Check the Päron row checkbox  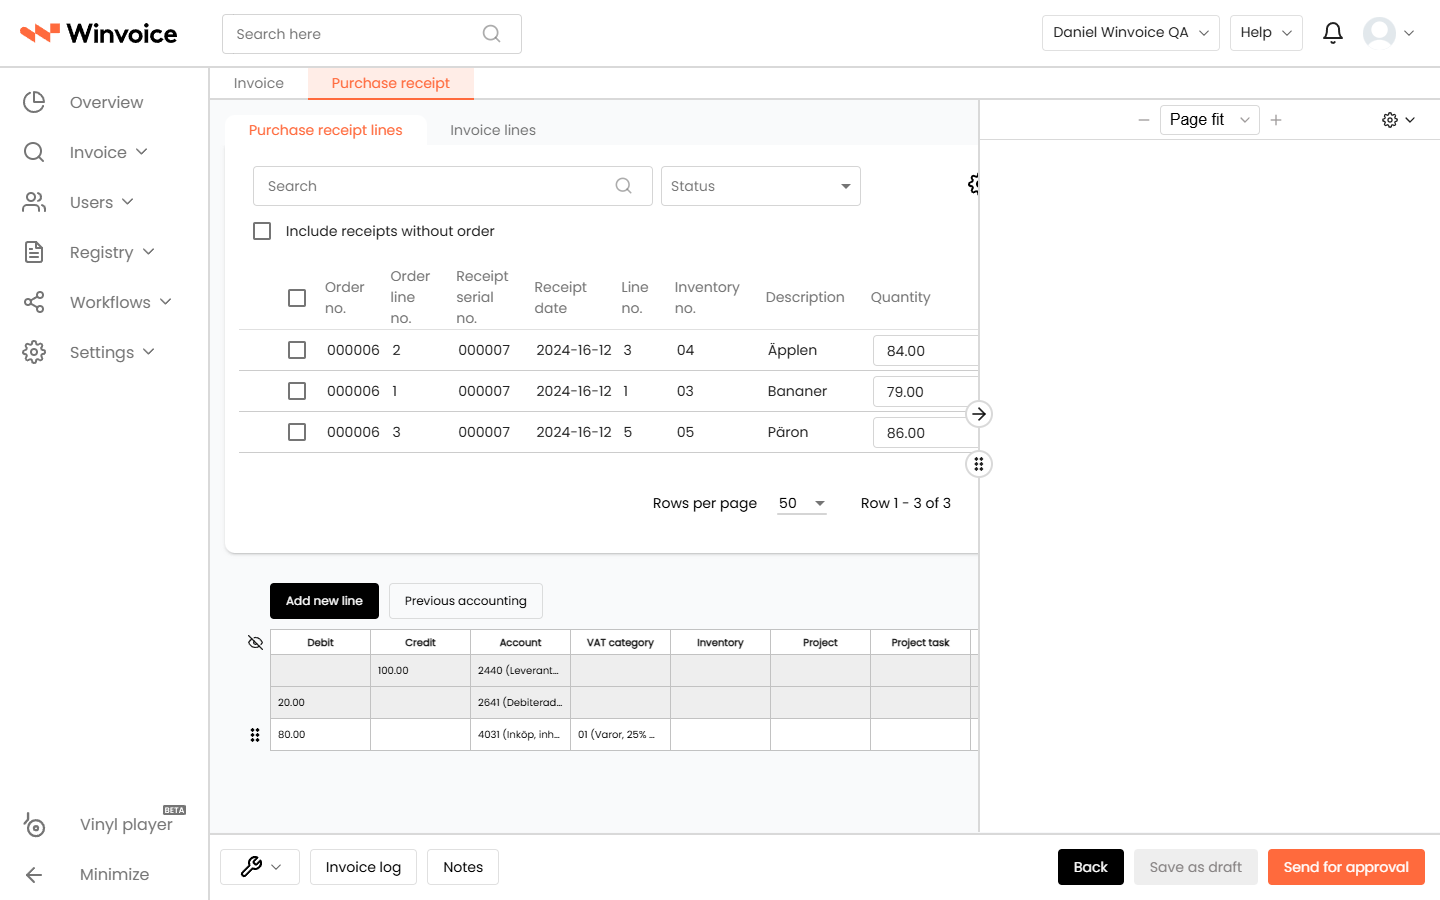pos(297,432)
